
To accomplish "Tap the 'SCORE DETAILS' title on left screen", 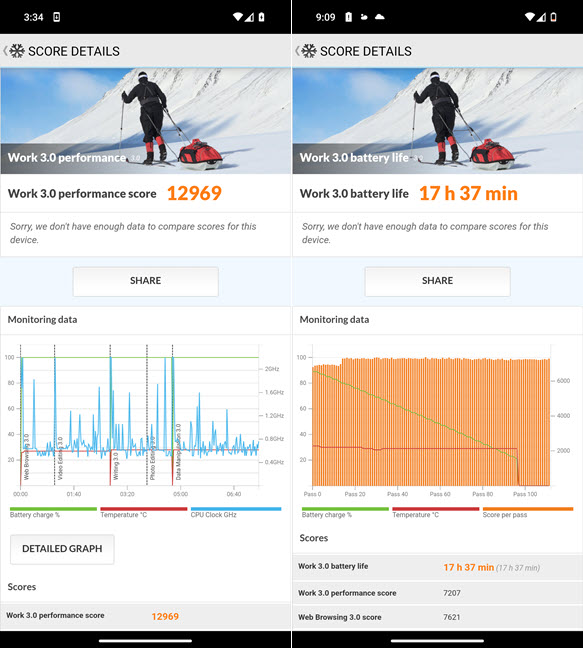I will pyautogui.click(x=74, y=51).
